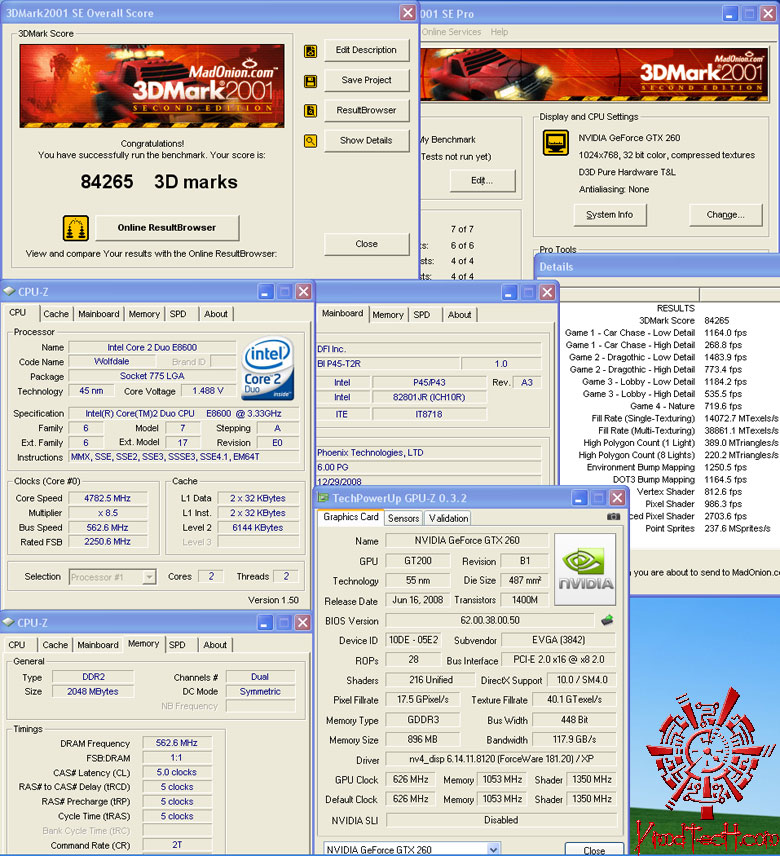Click the Intel Core 2 Duo logo
Screen dimensions: 780x856
267,368
